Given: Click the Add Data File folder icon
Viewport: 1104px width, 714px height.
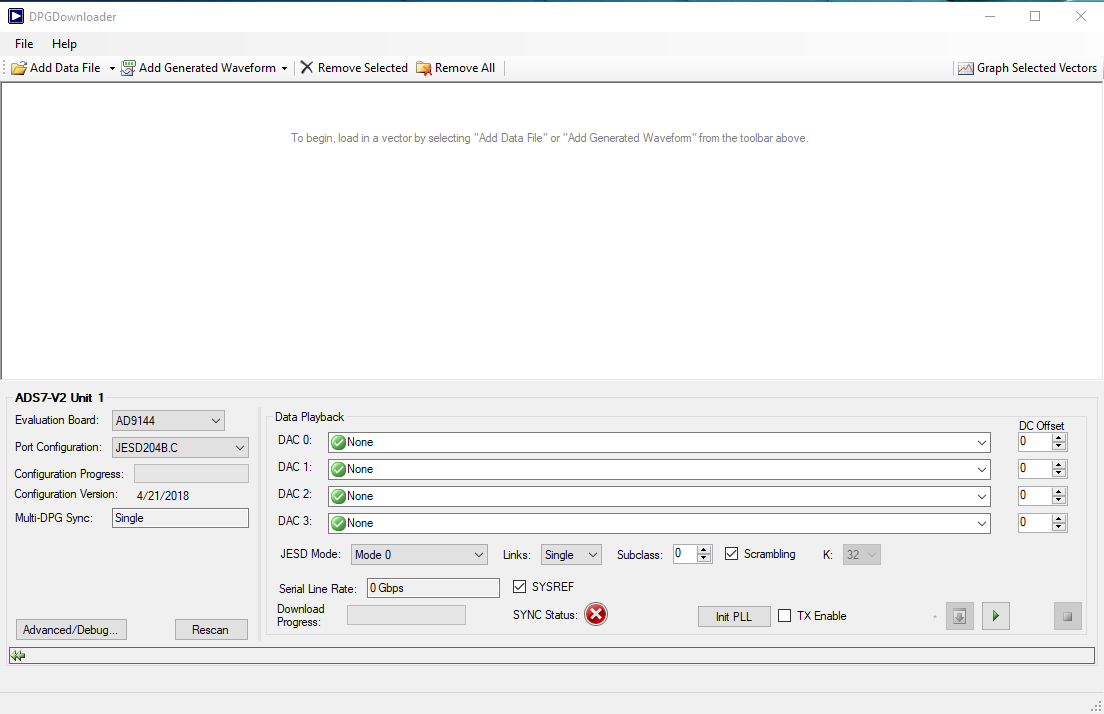Looking at the screenshot, I should [19, 68].
